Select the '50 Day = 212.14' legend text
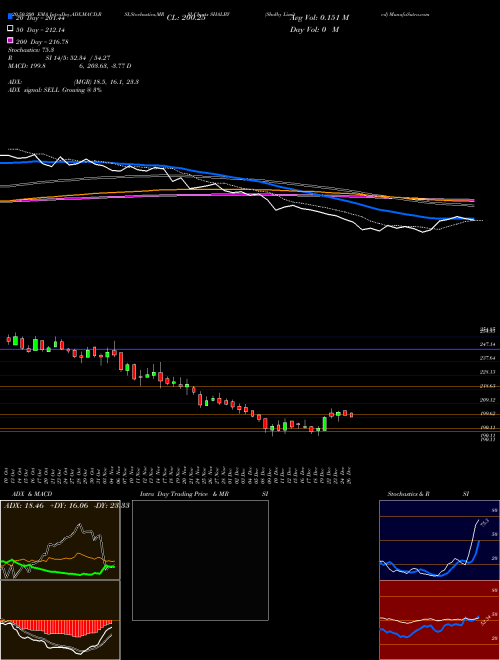This screenshot has width=500, height=660. [x=42, y=29]
